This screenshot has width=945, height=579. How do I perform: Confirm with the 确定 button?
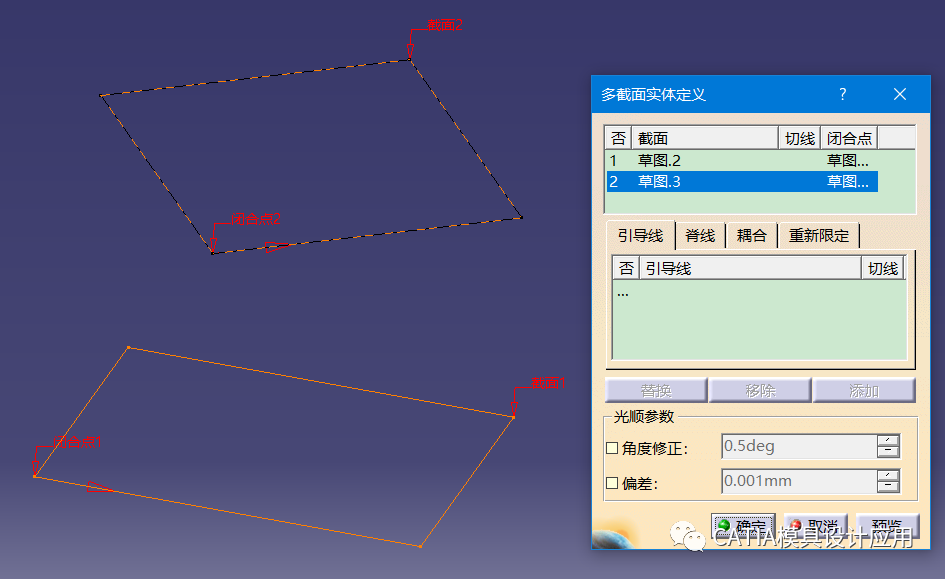[743, 526]
